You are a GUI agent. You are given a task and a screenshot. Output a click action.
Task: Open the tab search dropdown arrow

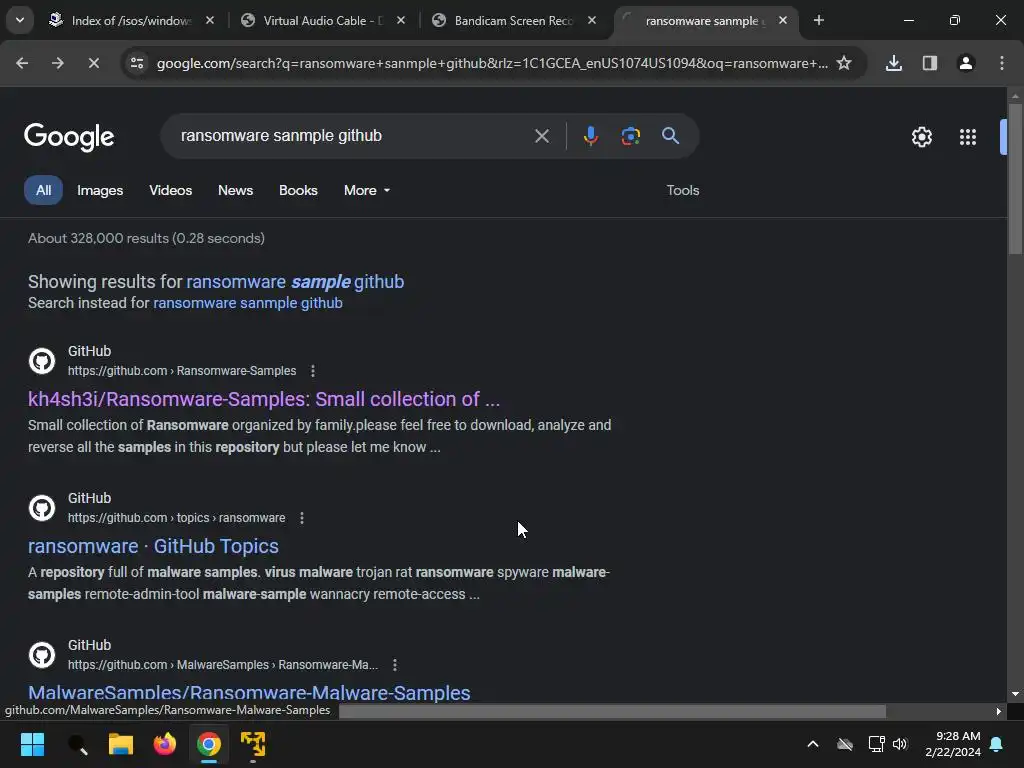20,20
